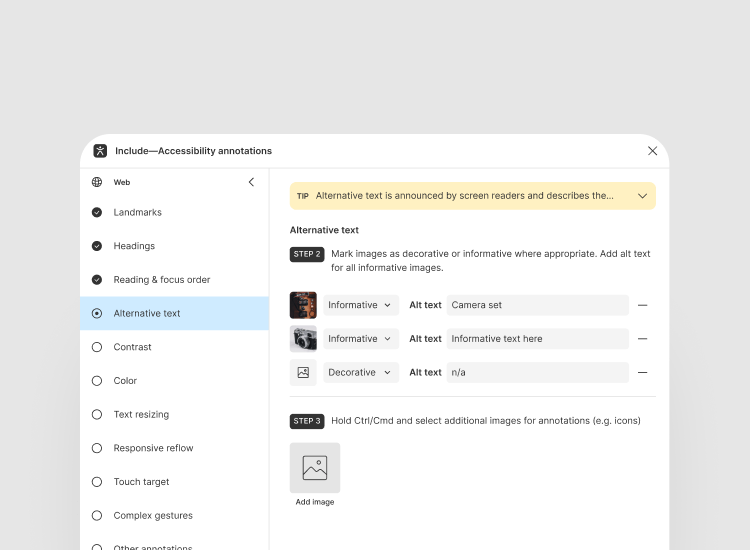Remove the Decorative n/a row
Viewport: 750px width, 550px height.
click(642, 373)
